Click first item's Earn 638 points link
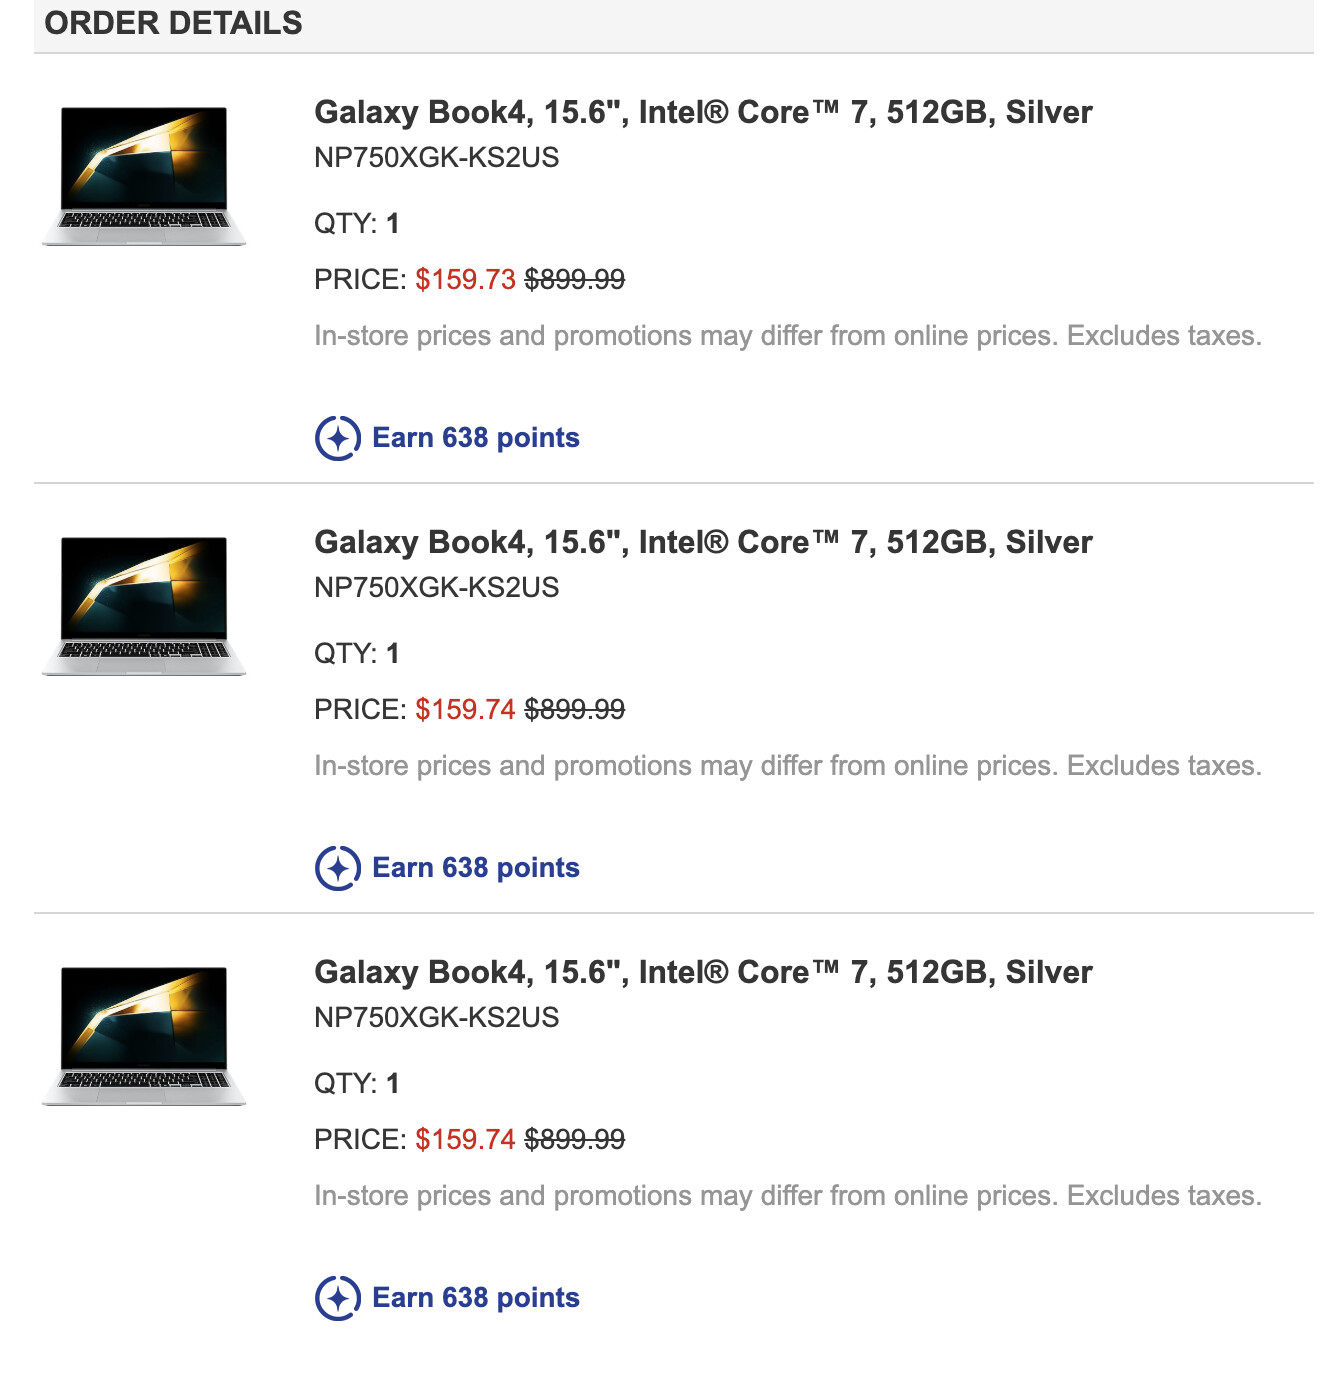 476,438
